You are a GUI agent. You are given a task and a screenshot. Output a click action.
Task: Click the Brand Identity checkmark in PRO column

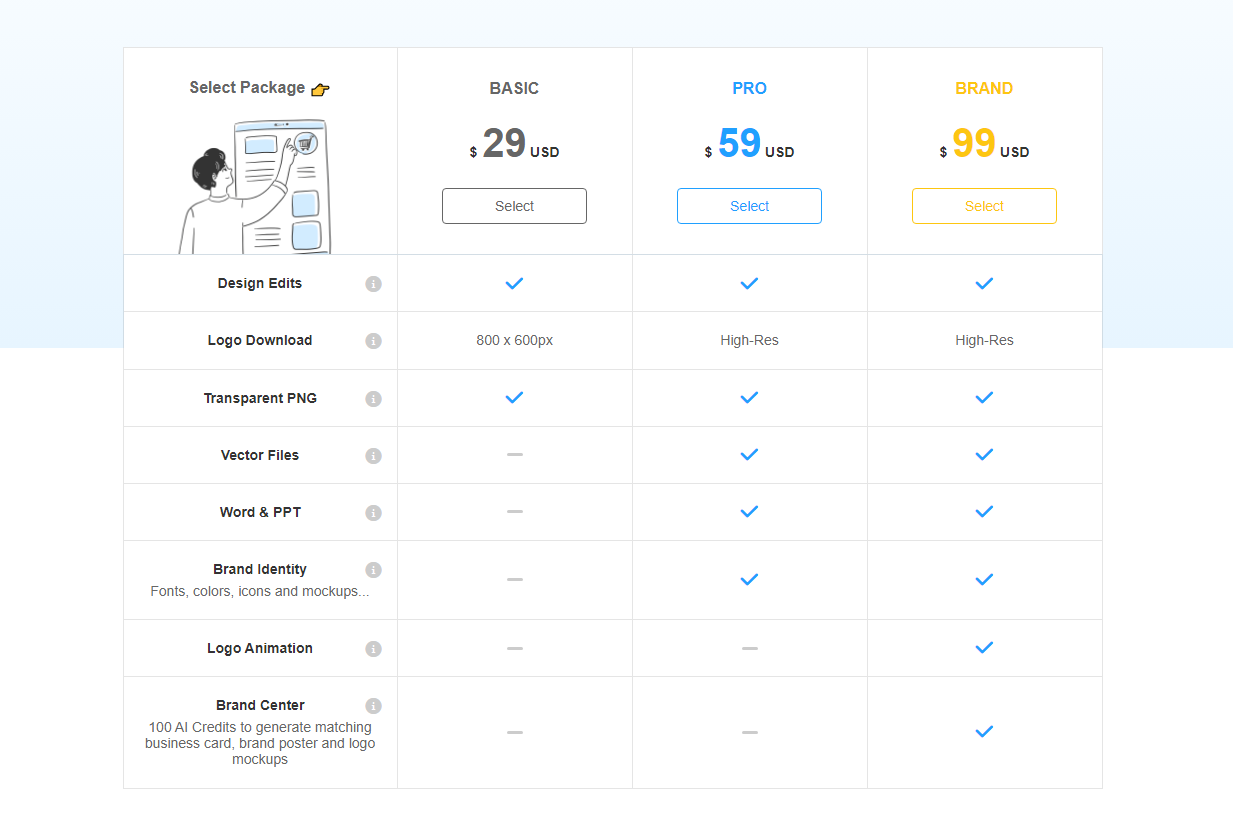(x=749, y=580)
